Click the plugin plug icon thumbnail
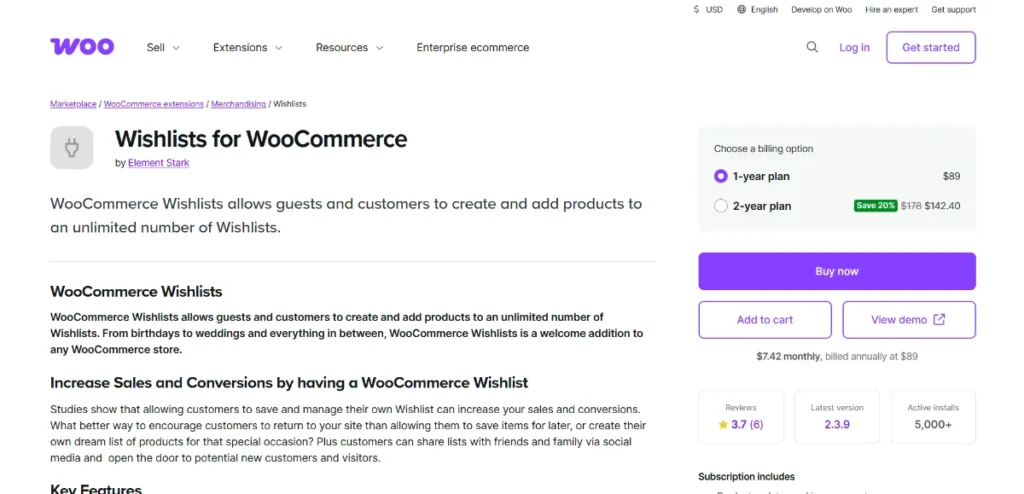Viewport: 1024px width, 494px height. point(72,148)
